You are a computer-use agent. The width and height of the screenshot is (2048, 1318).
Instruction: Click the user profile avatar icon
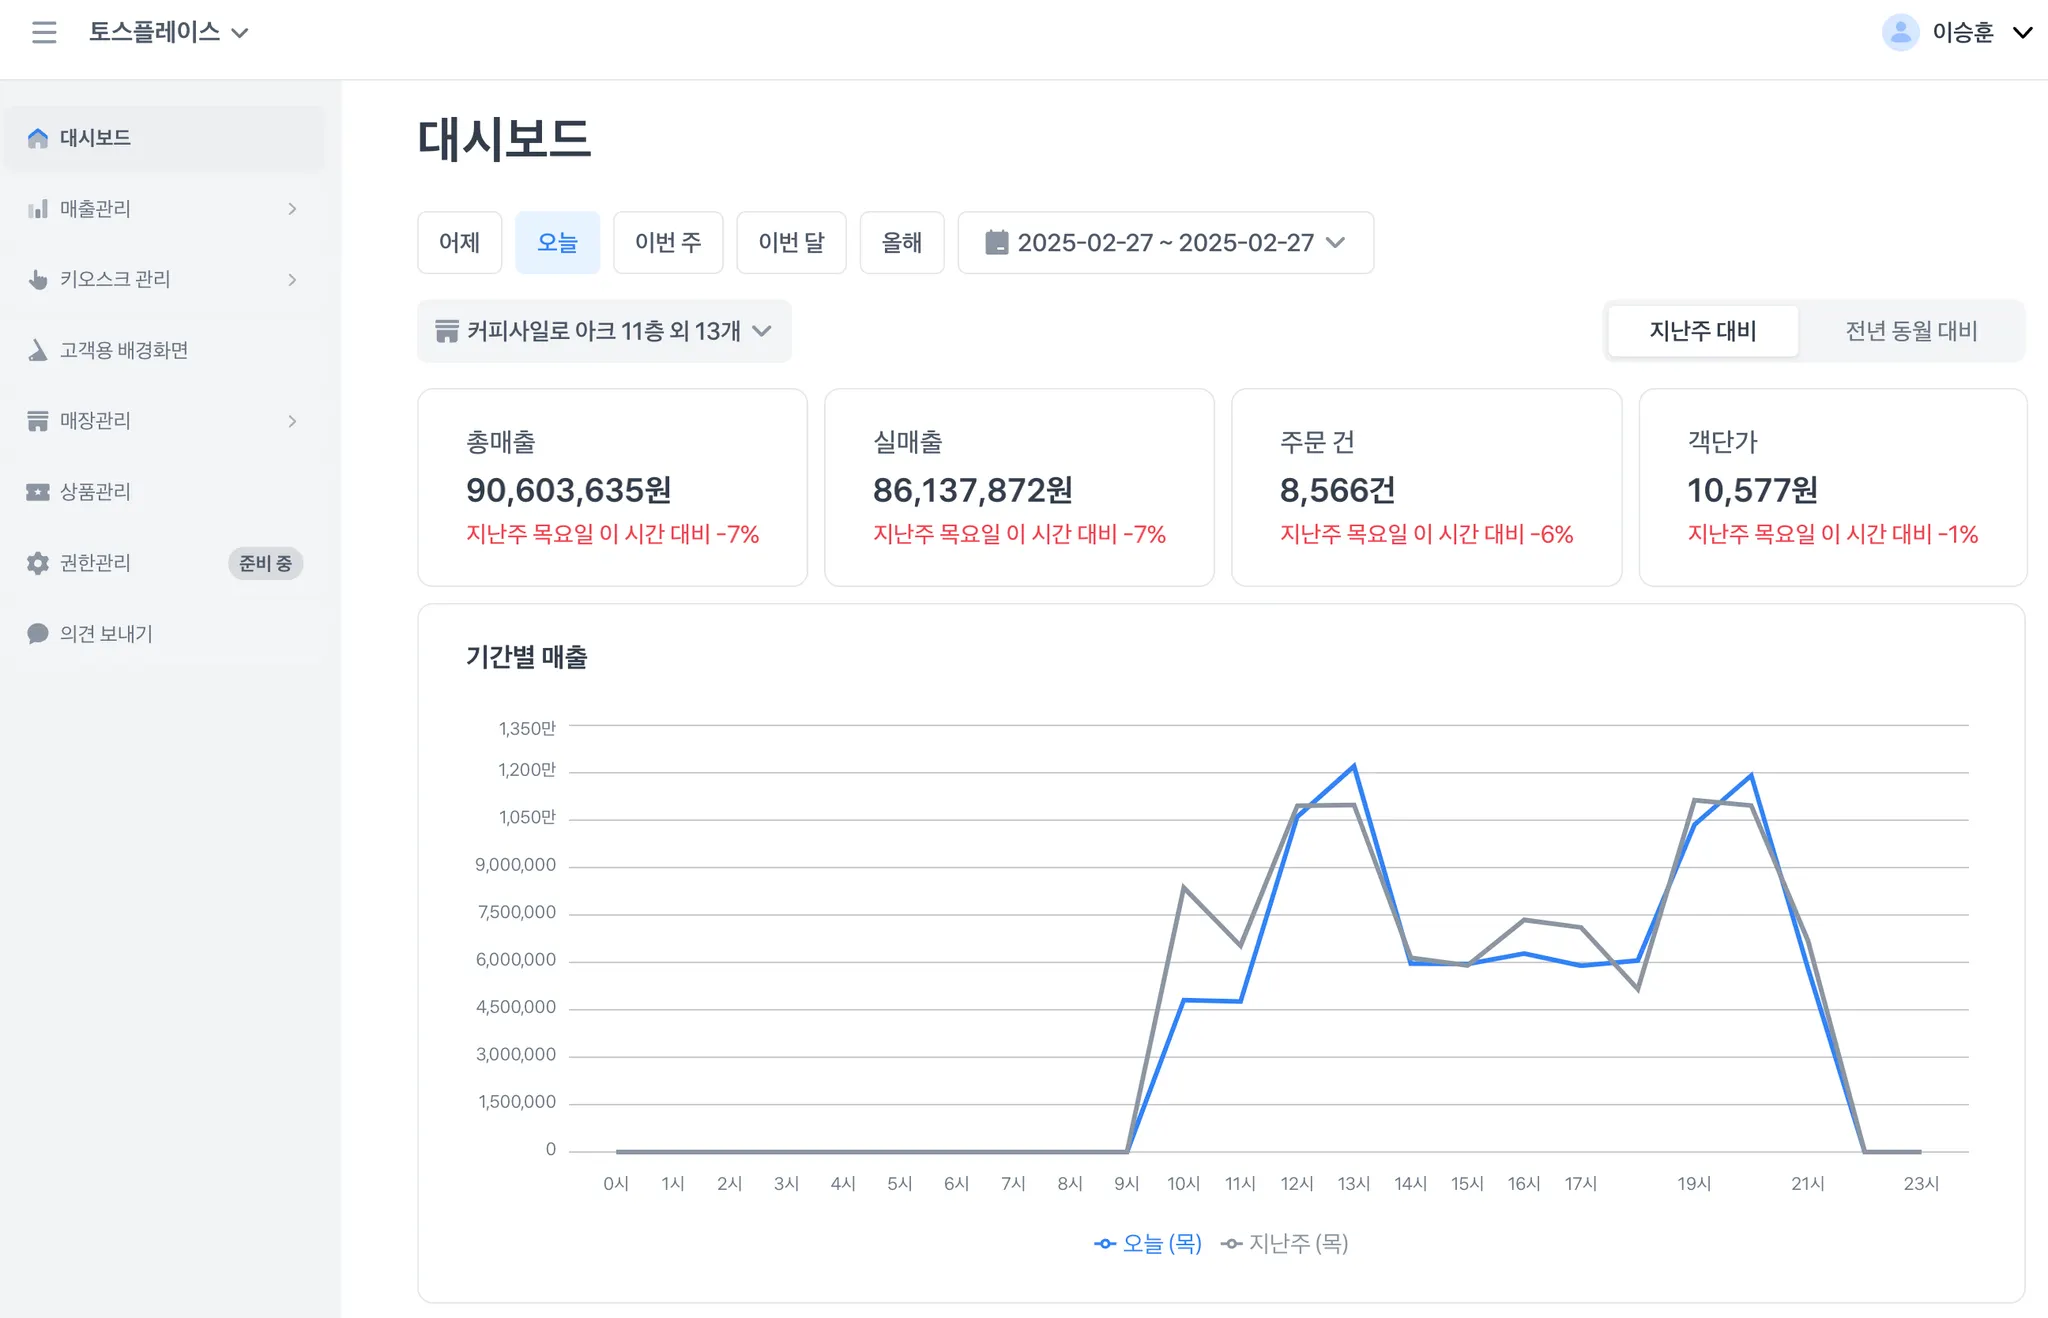(1900, 32)
